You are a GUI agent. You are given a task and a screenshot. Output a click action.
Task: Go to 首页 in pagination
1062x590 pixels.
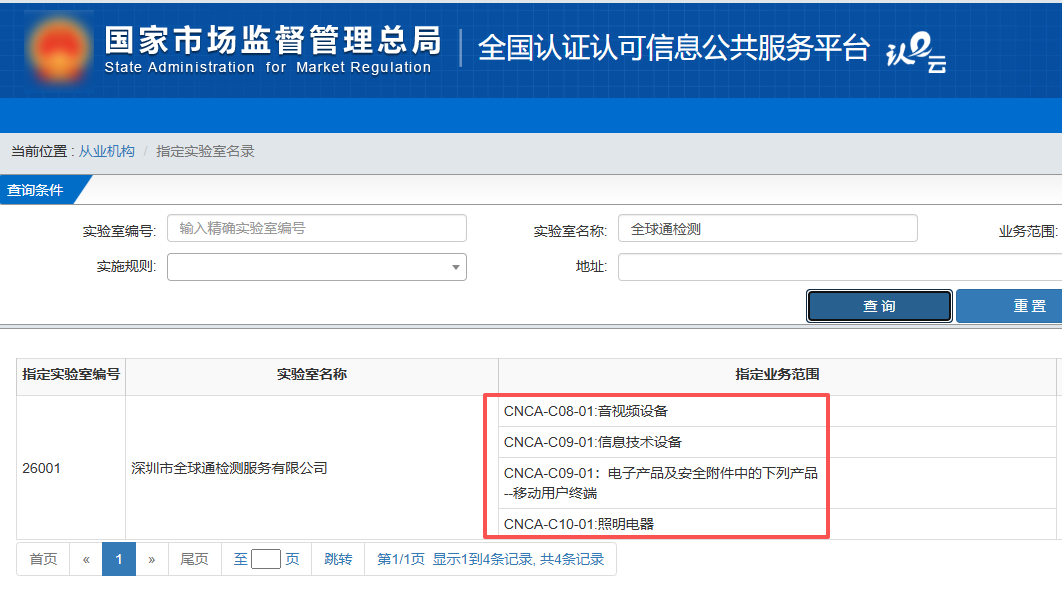click(43, 559)
